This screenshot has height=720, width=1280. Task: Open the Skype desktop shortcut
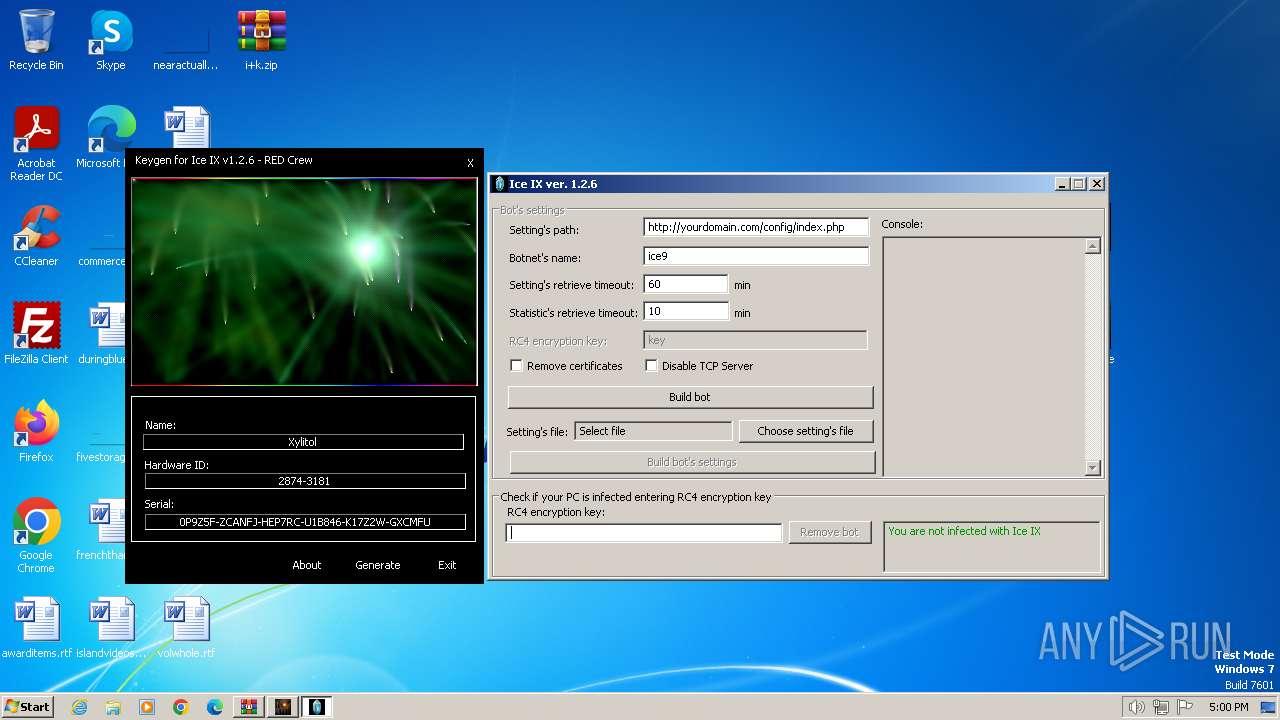[111, 40]
